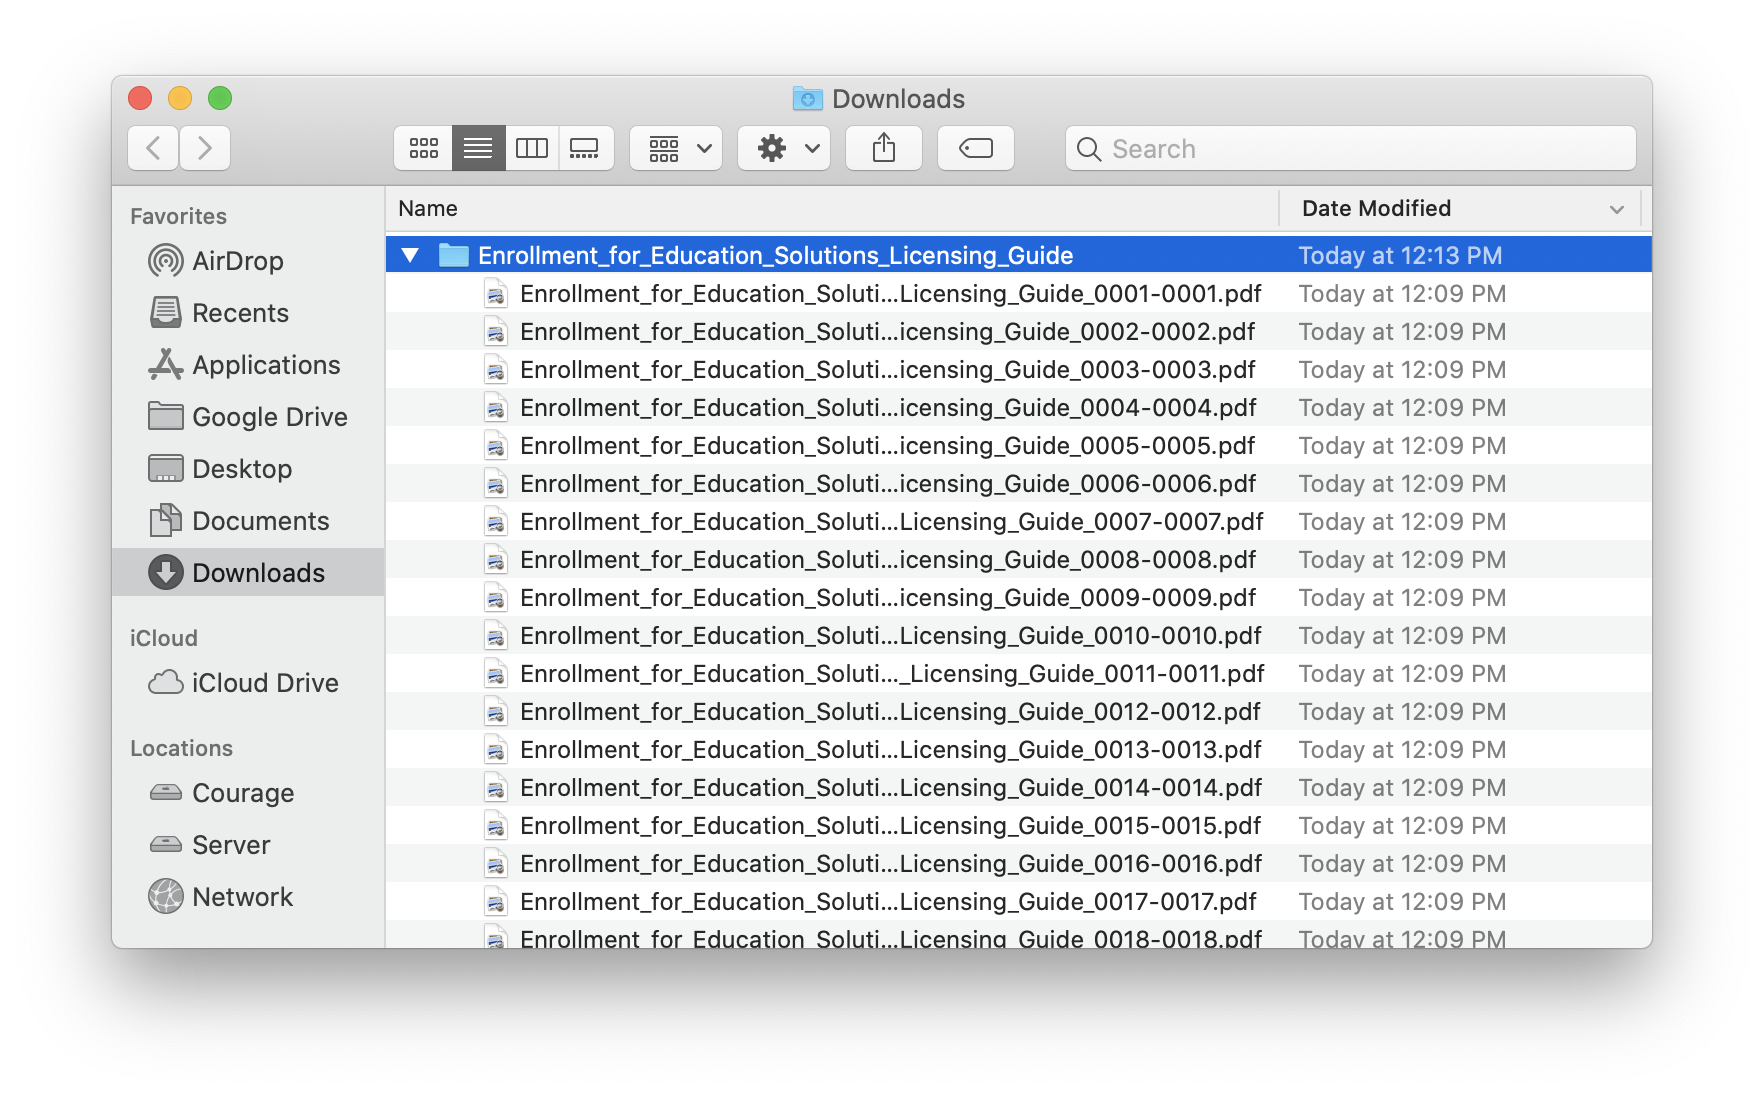Image resolution: width=1764 pixels, height=1096 pixels.
Task: Switch to icon view
Action: point(424,149)
